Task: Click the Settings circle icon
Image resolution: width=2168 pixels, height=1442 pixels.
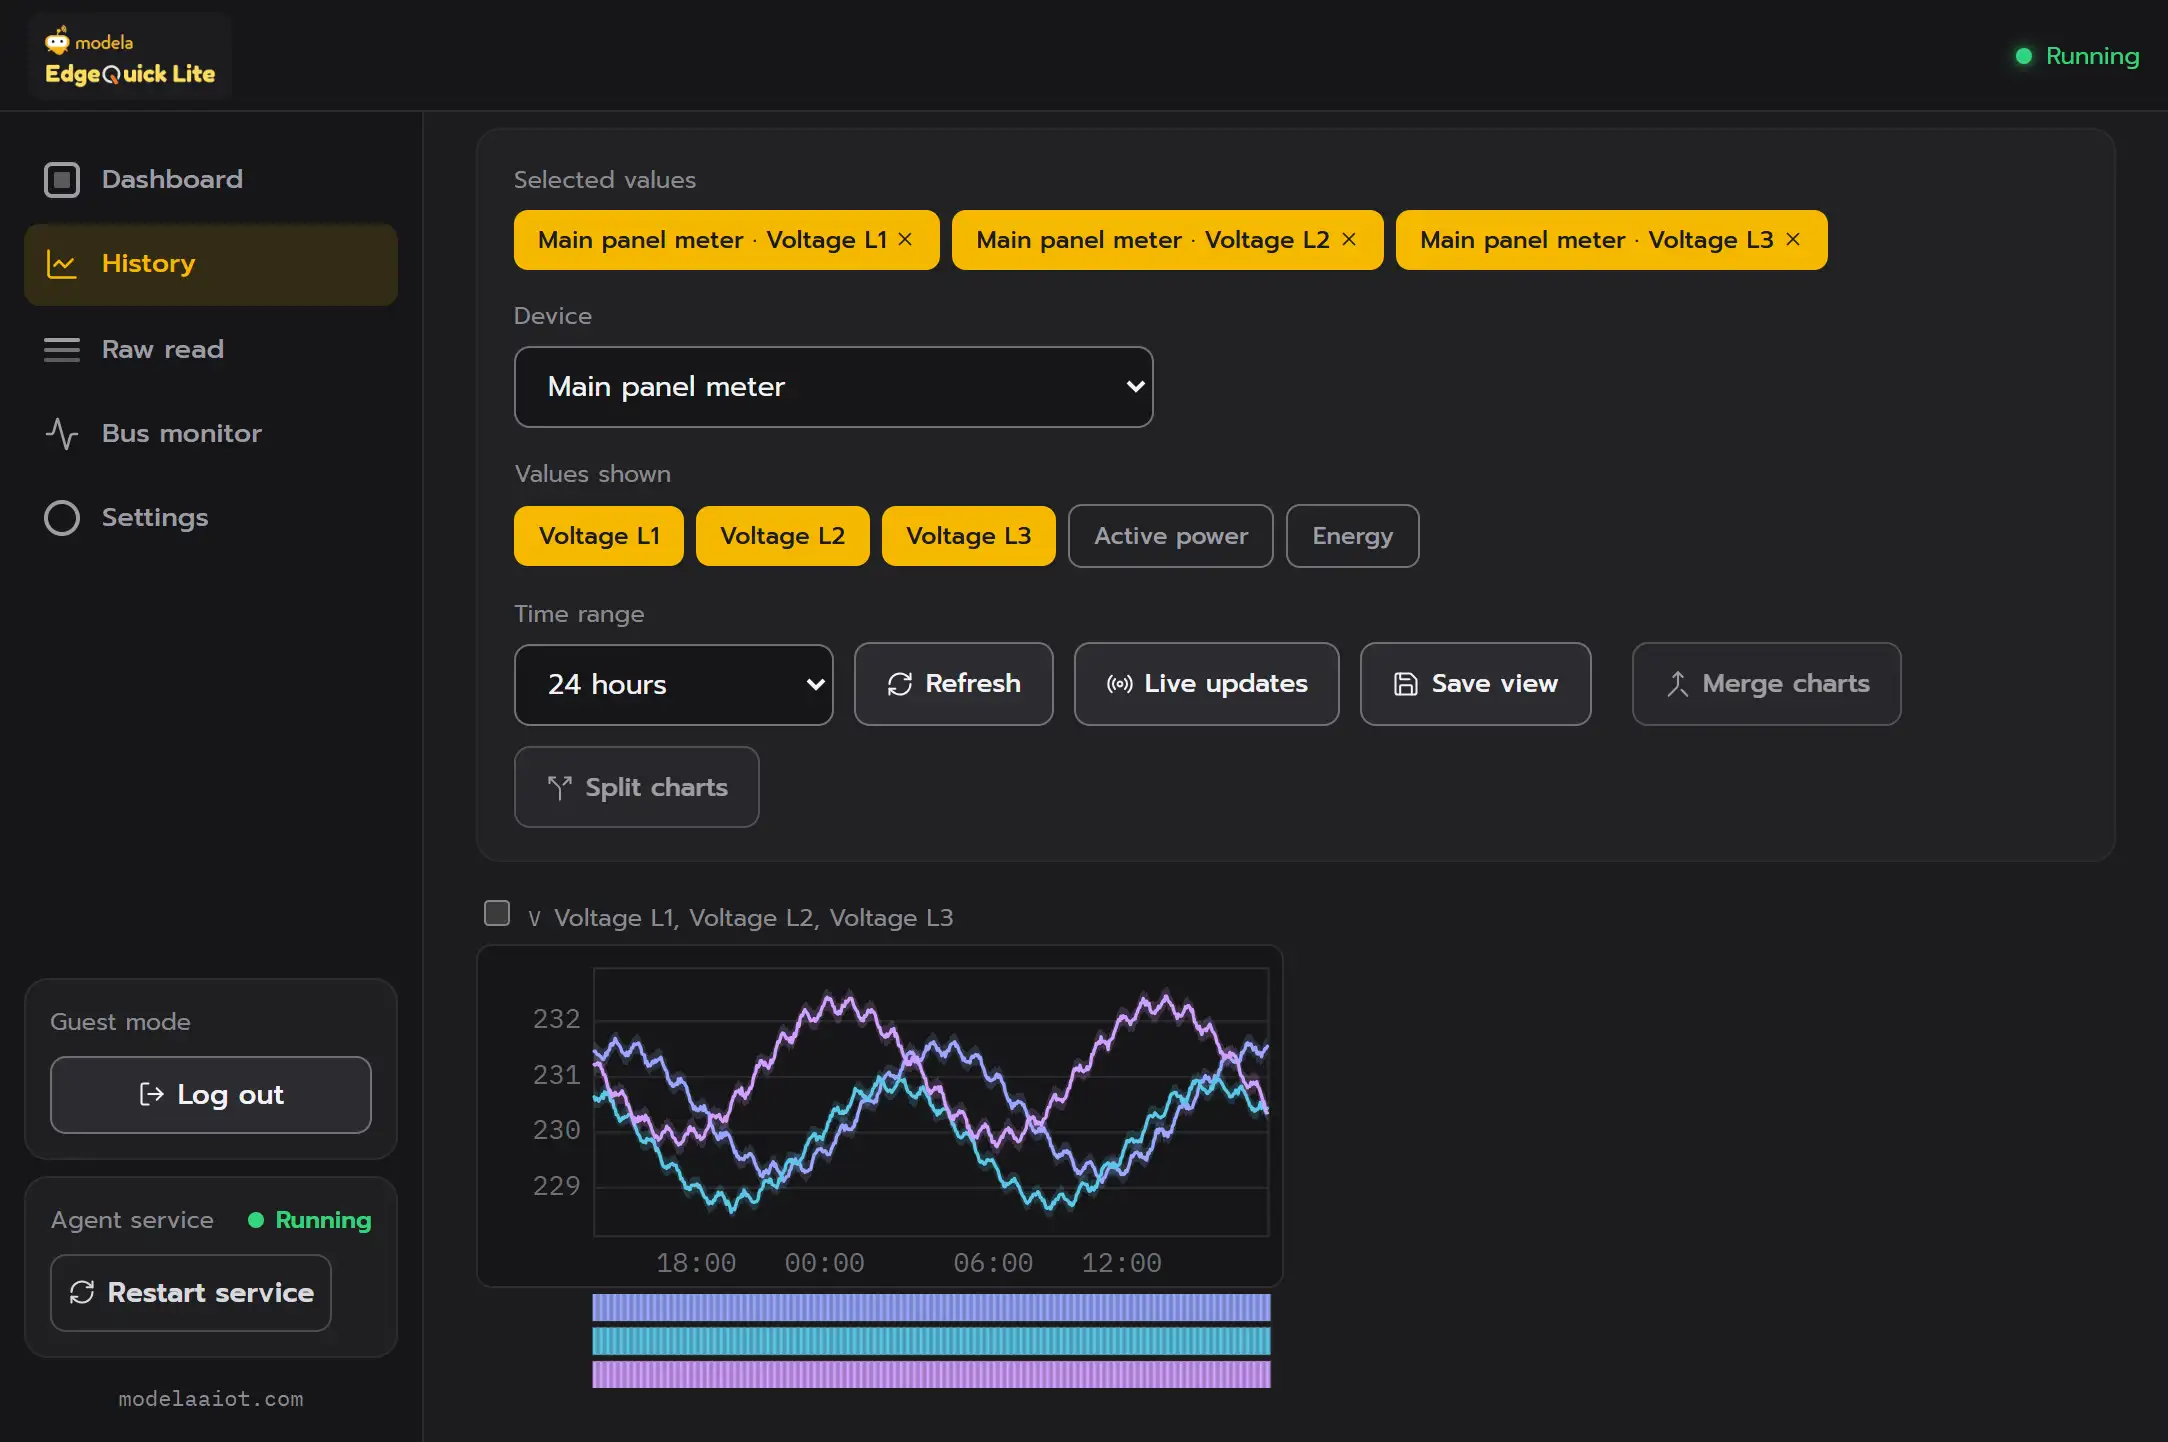Action: point(62,518)
